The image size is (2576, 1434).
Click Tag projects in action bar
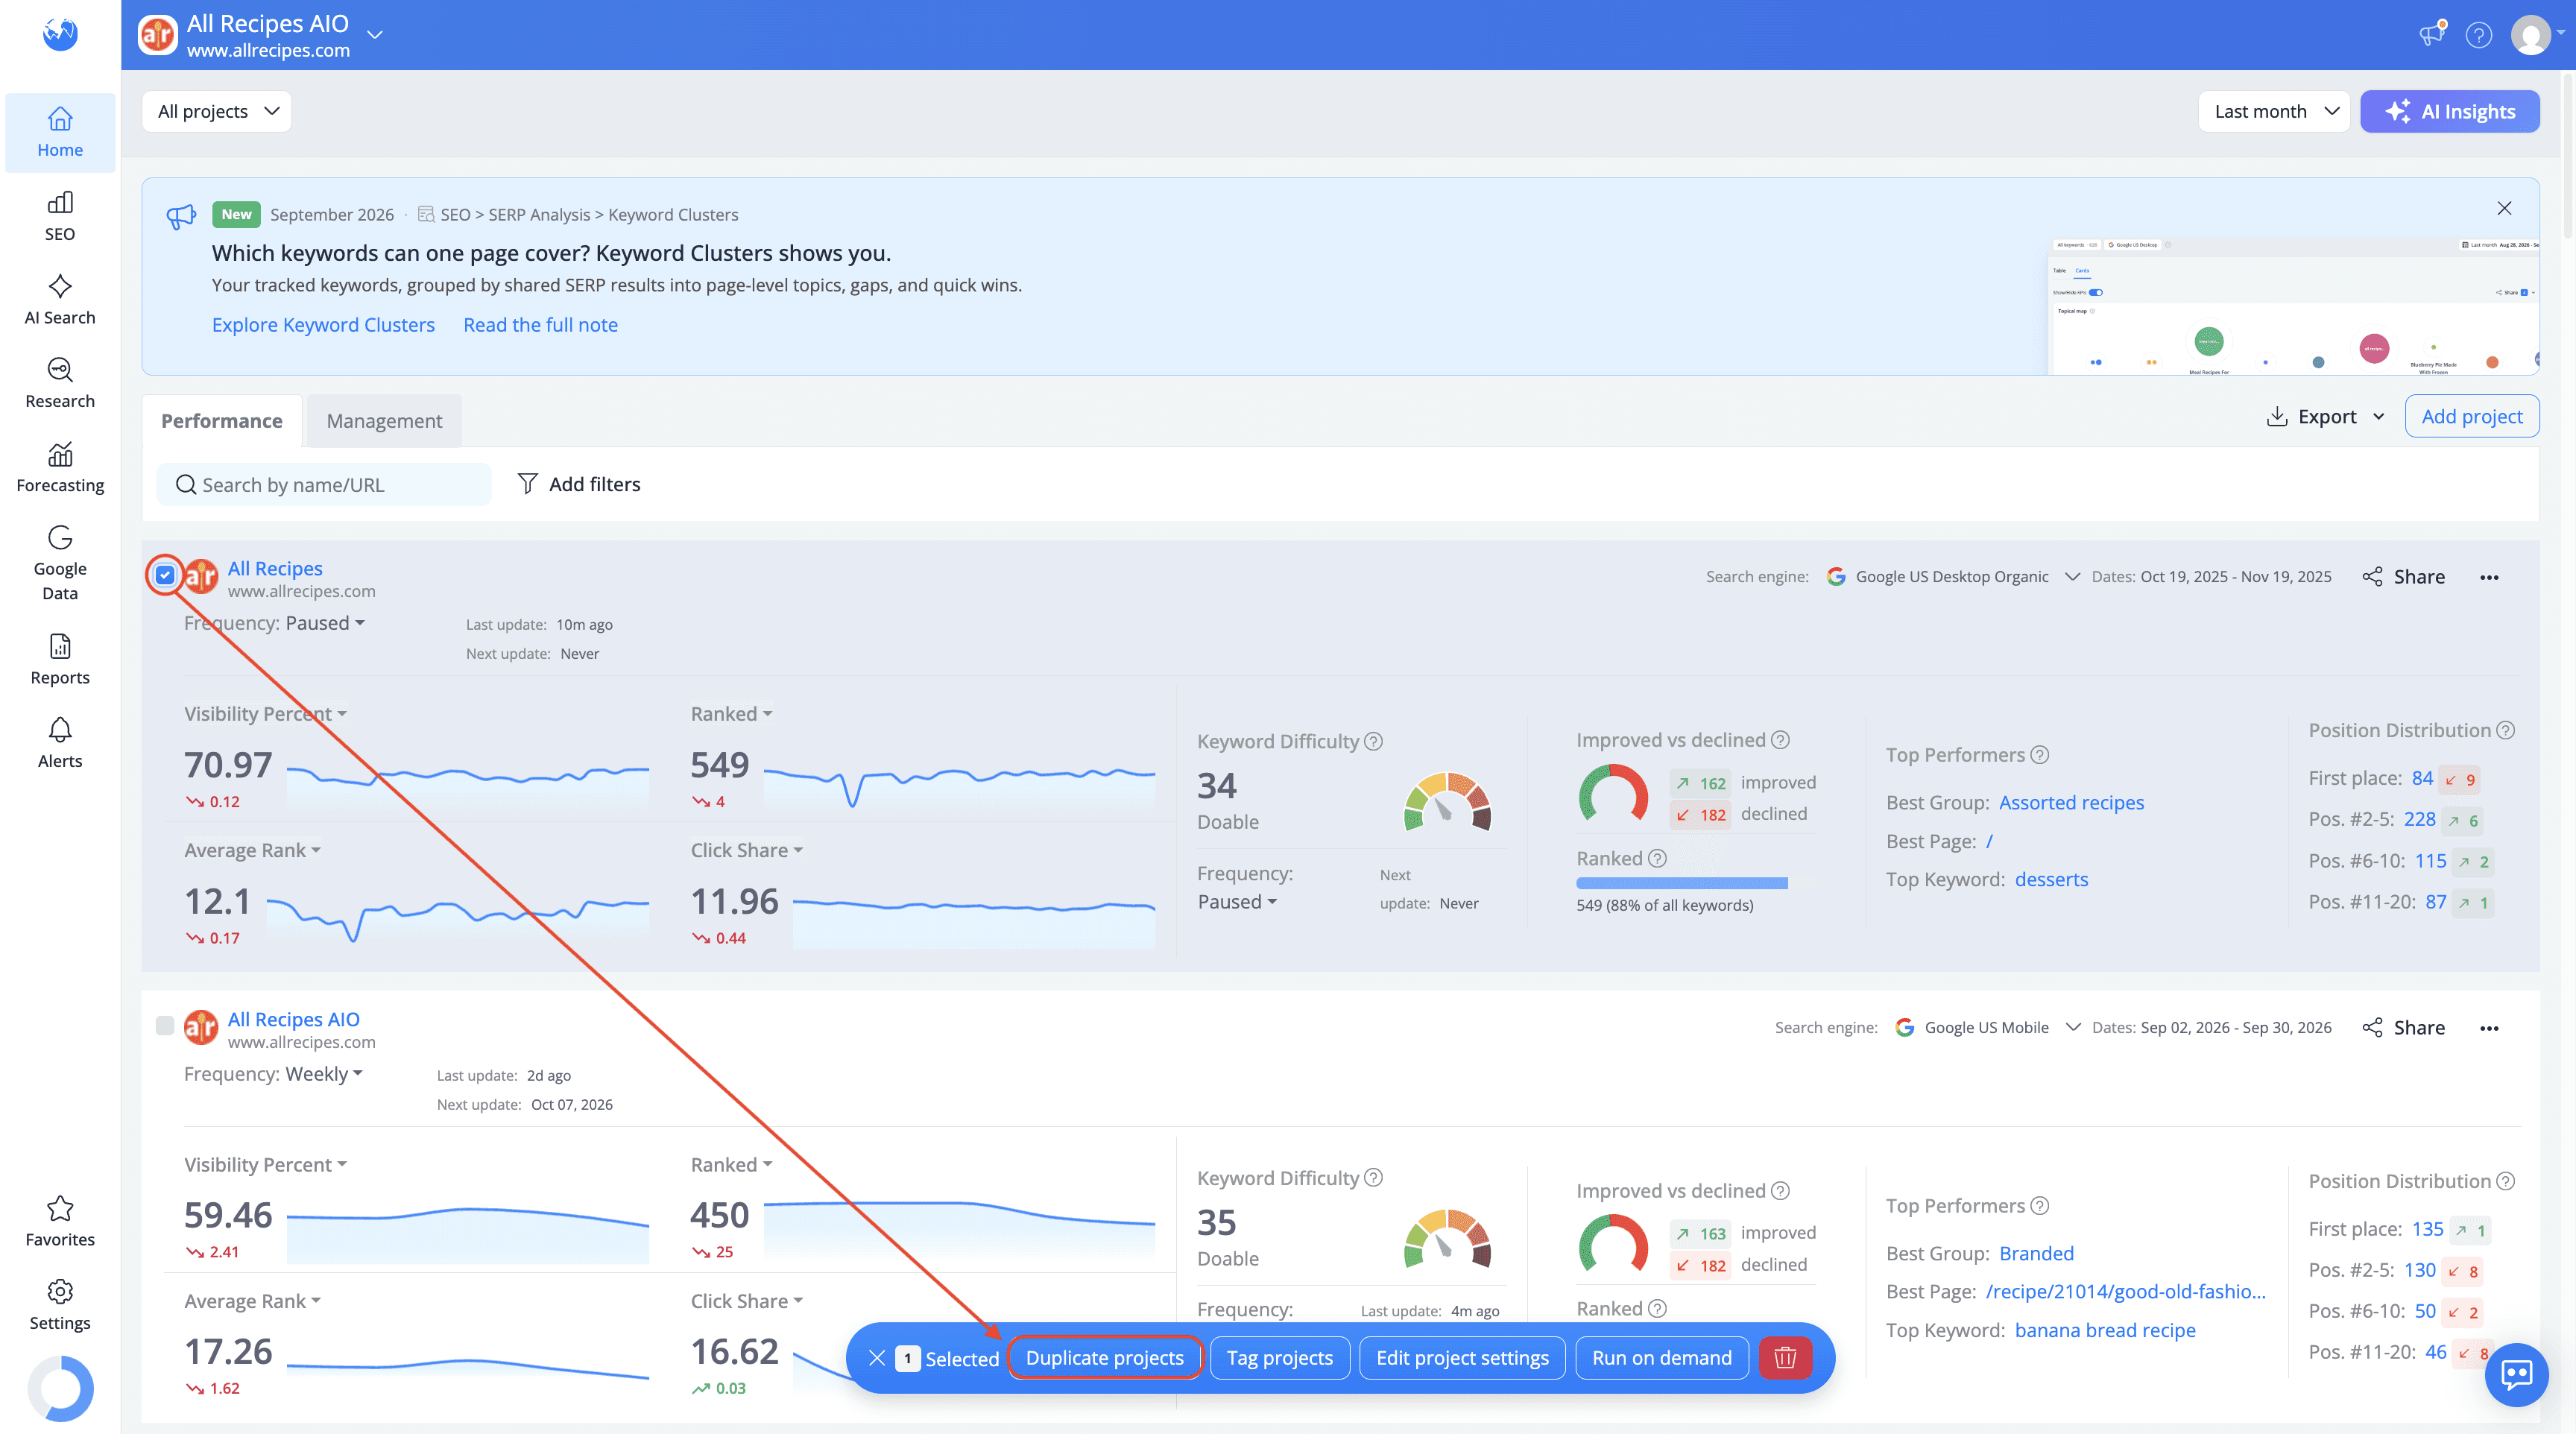point(1280,1358)
